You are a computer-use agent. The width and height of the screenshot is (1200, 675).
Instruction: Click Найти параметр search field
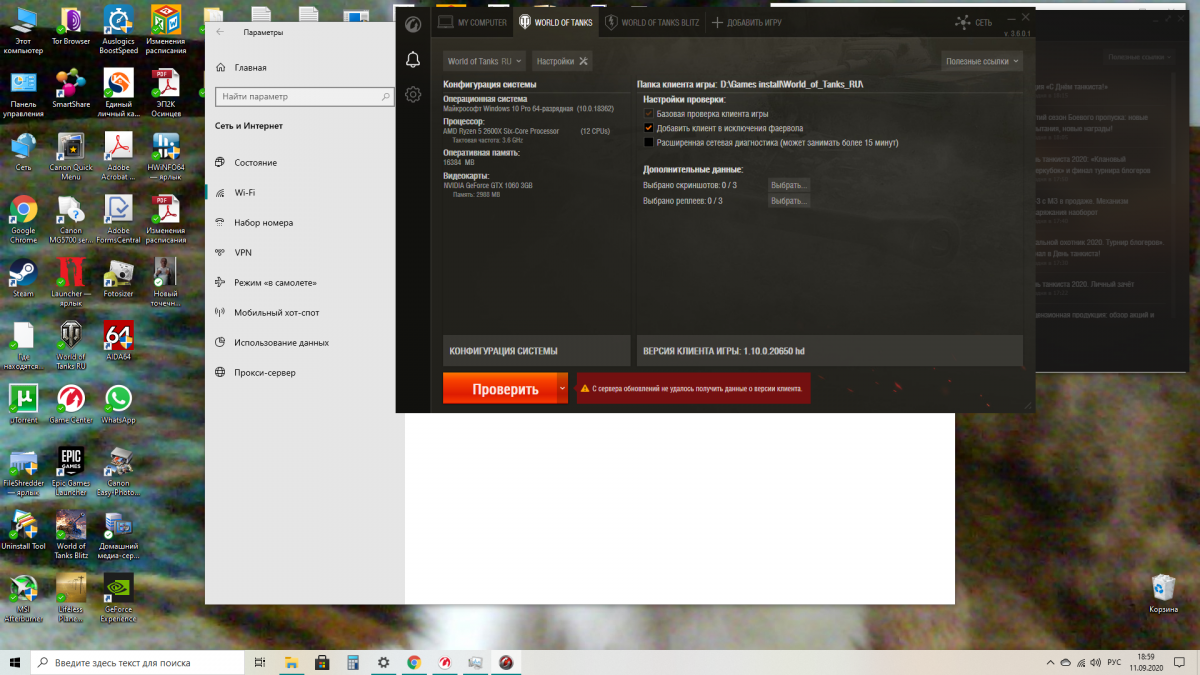(305, 97)
